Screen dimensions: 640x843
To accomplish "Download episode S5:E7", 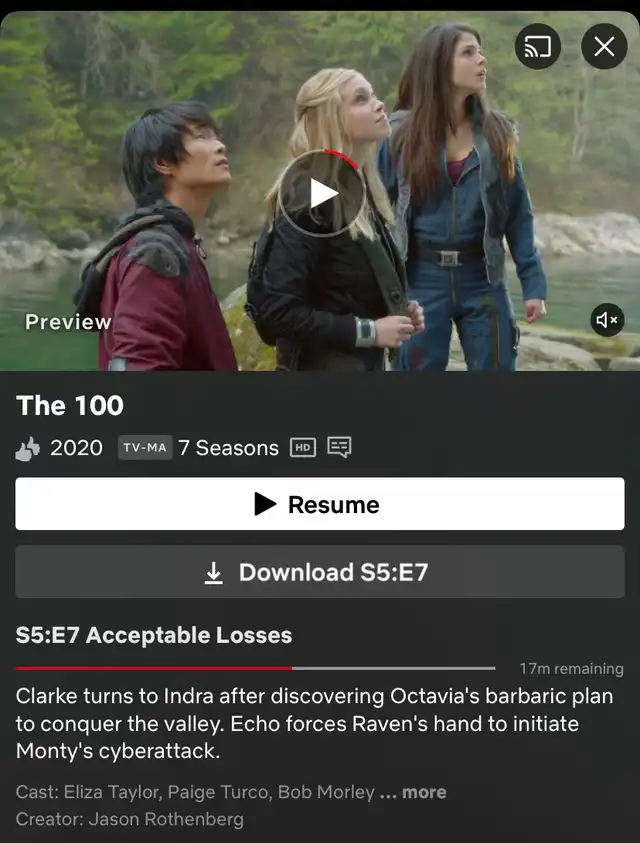I will point(320,572).
